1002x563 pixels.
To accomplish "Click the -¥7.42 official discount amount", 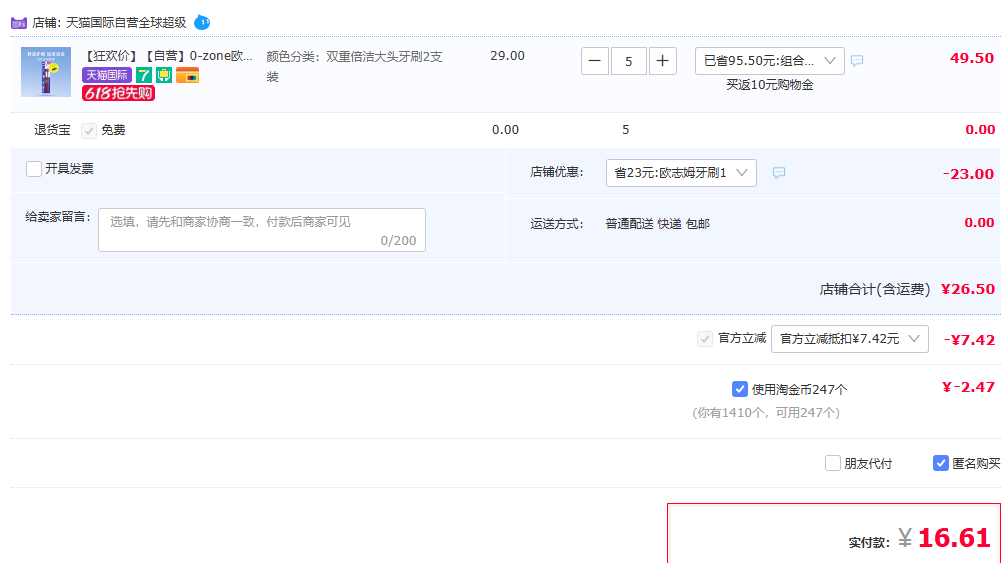I will coord(969,340).
